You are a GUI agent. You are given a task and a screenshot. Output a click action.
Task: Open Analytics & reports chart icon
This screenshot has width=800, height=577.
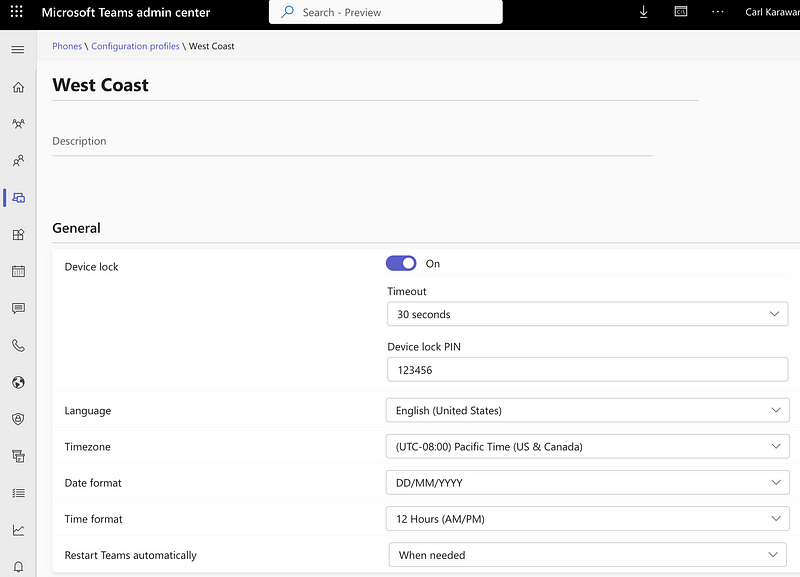tap(18, 530)
